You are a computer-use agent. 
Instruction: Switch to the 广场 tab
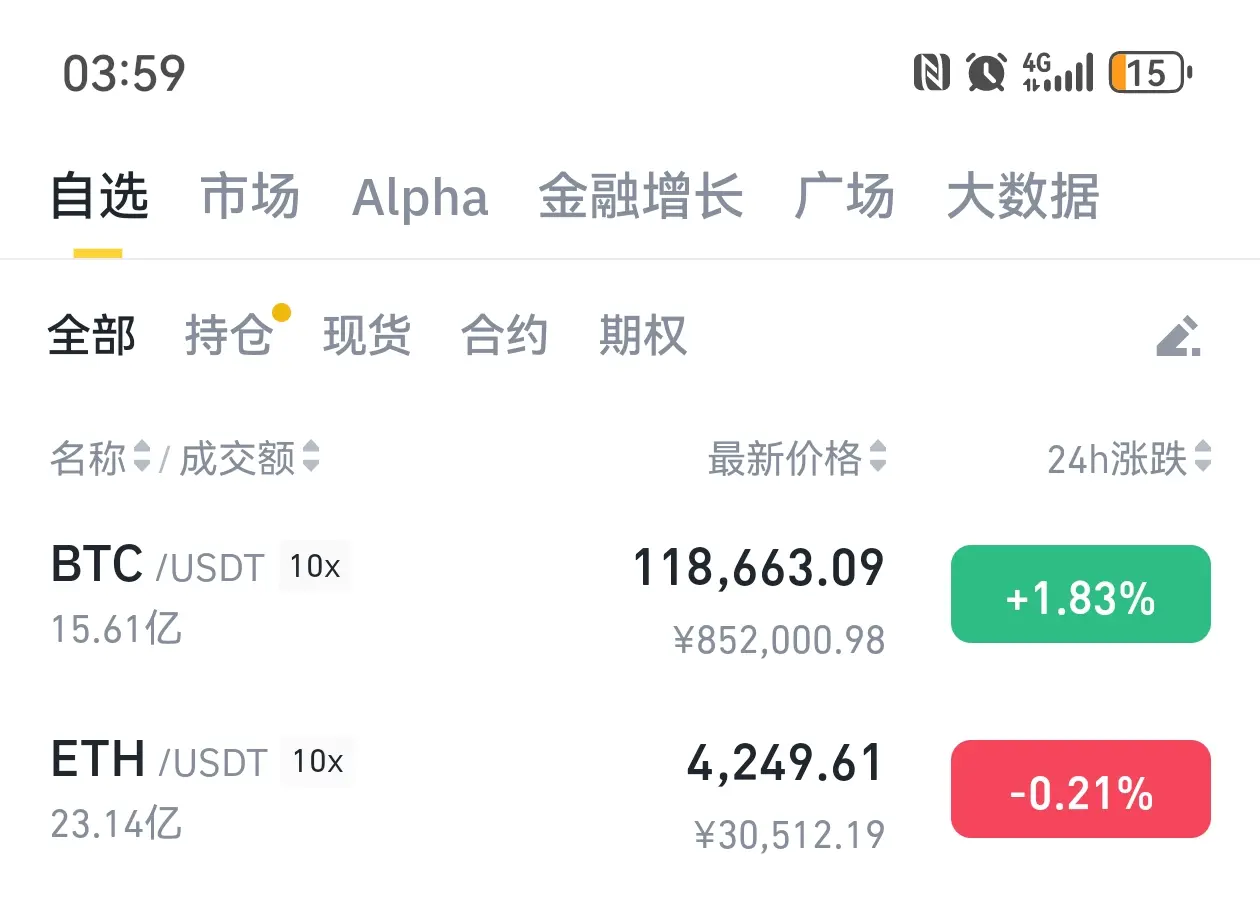(844, 196)
